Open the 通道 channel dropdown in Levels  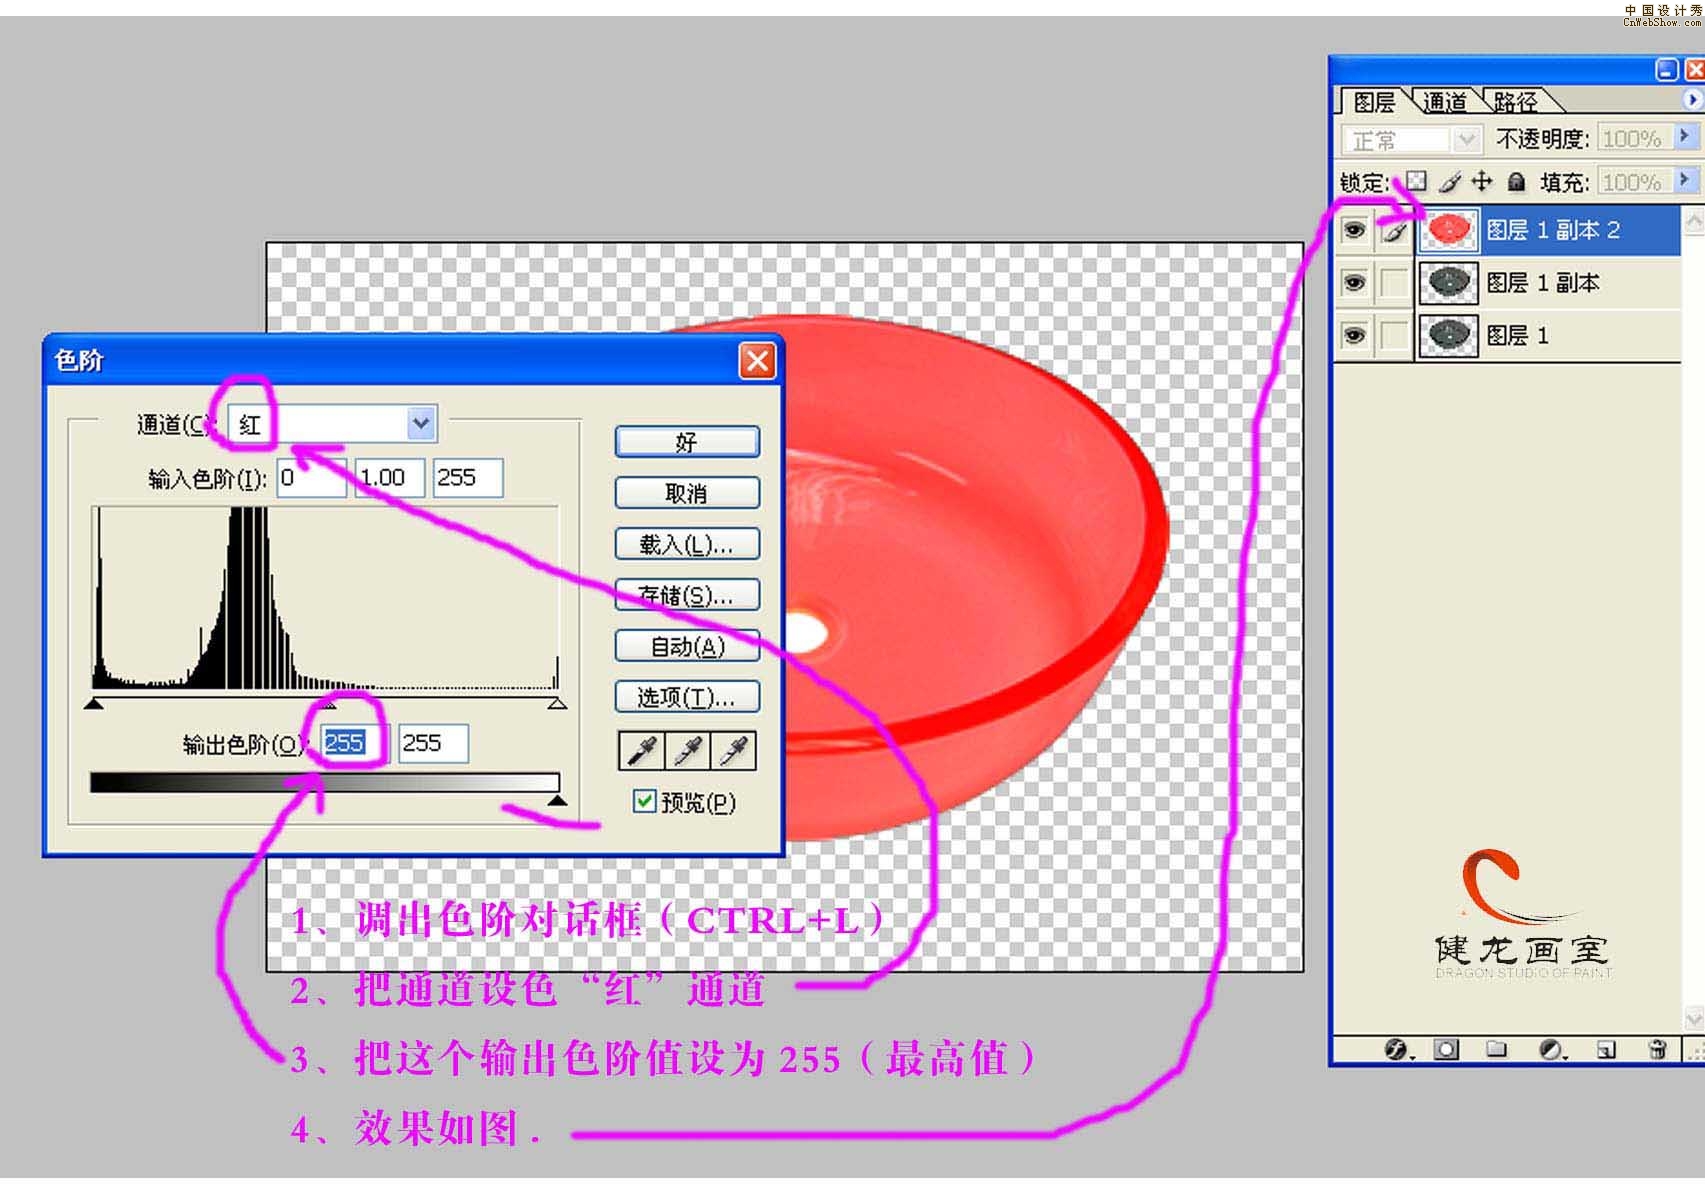[x=421, y=423]
